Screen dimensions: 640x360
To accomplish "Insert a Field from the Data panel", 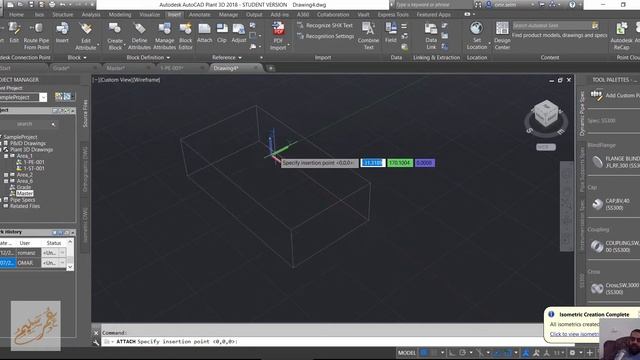I will point(391,33).
